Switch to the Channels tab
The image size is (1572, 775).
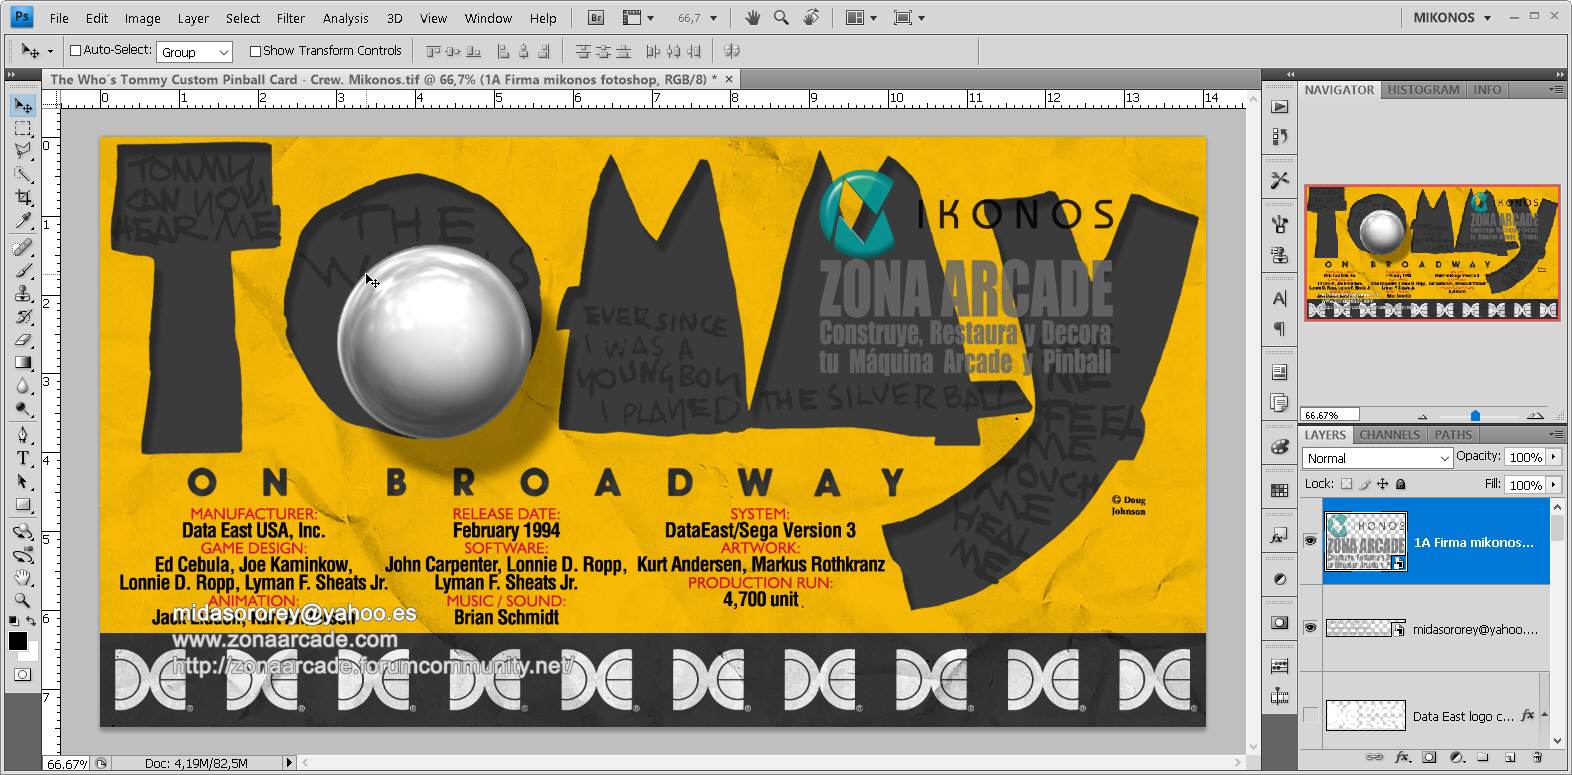[1389, 435]
